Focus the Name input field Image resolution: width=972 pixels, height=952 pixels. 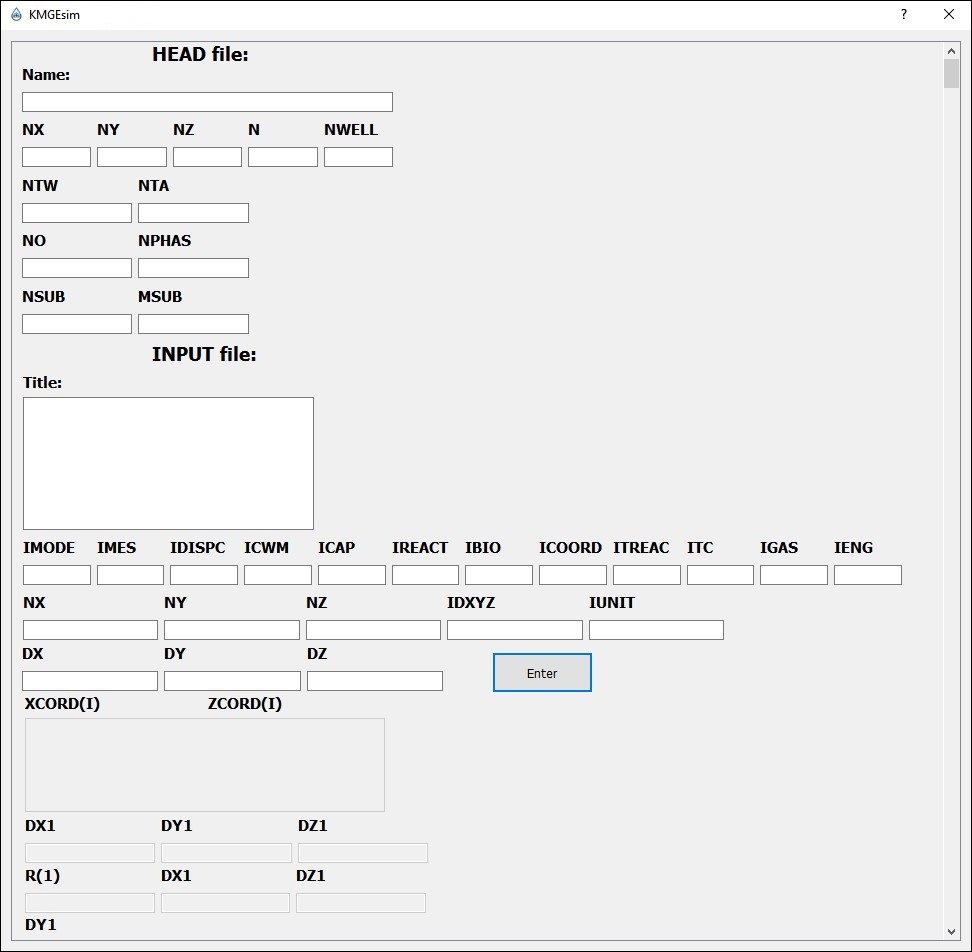[x=207, y=102]
